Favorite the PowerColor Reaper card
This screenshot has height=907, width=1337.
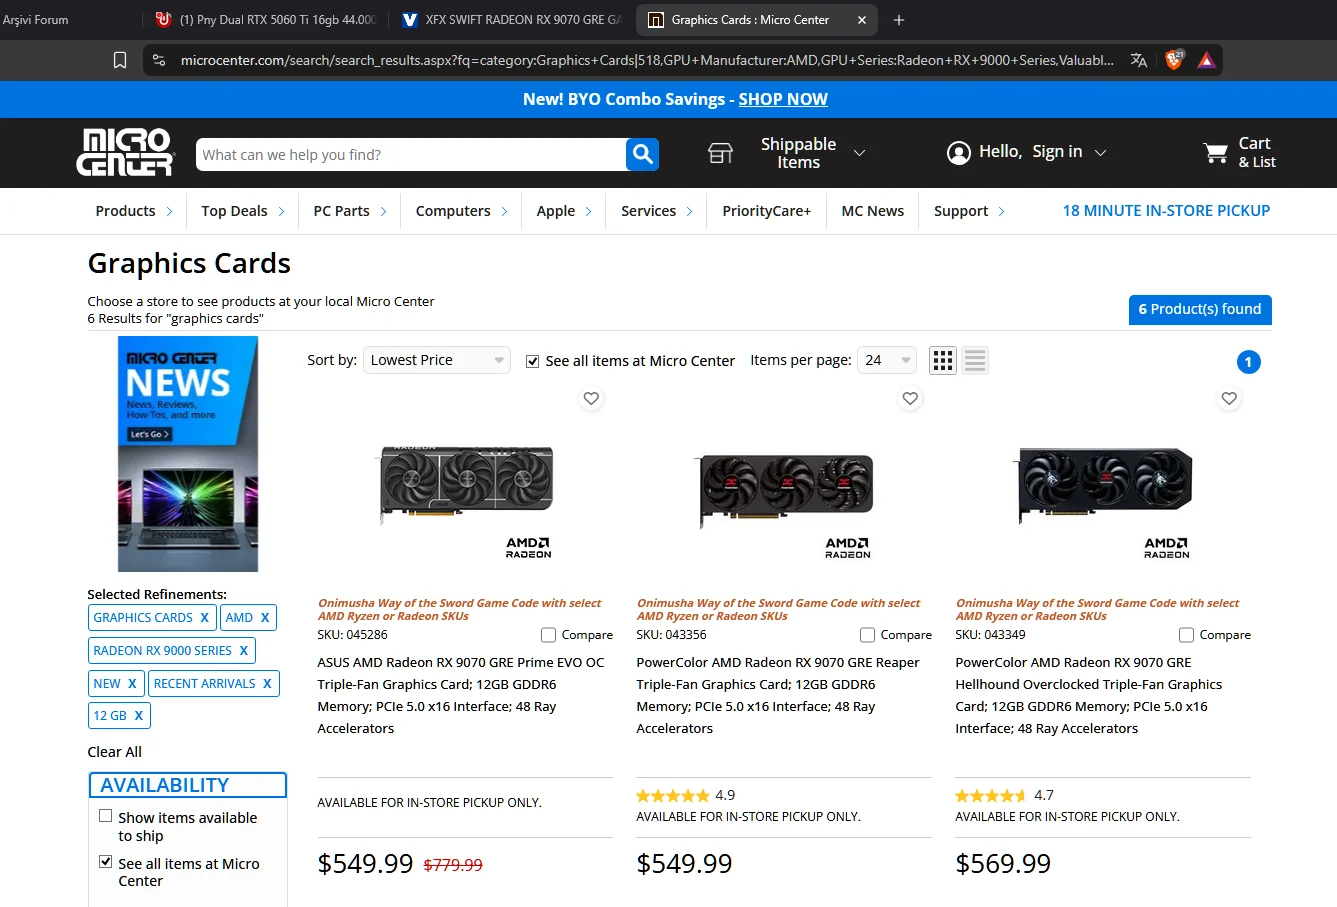pos(910,398)
